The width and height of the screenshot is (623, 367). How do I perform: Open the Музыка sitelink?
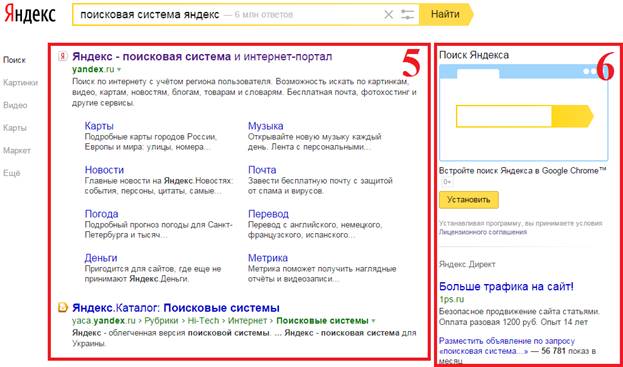tap(265, 126)
